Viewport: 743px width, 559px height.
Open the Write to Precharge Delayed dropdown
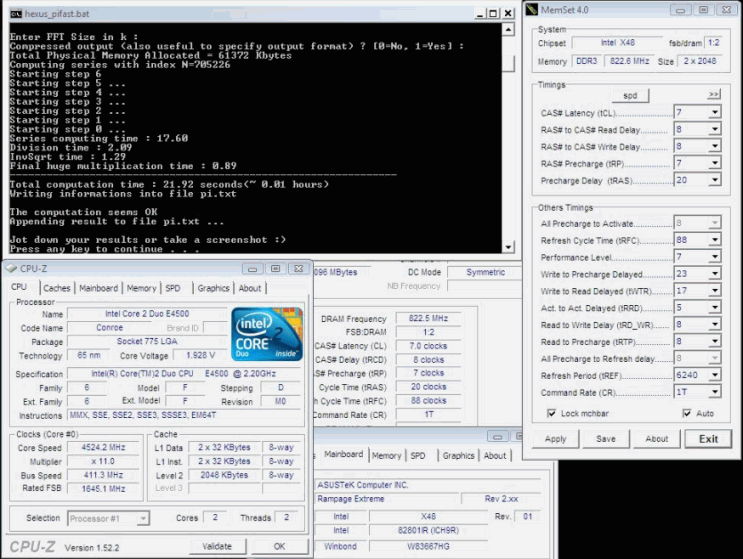click(715, 273)
